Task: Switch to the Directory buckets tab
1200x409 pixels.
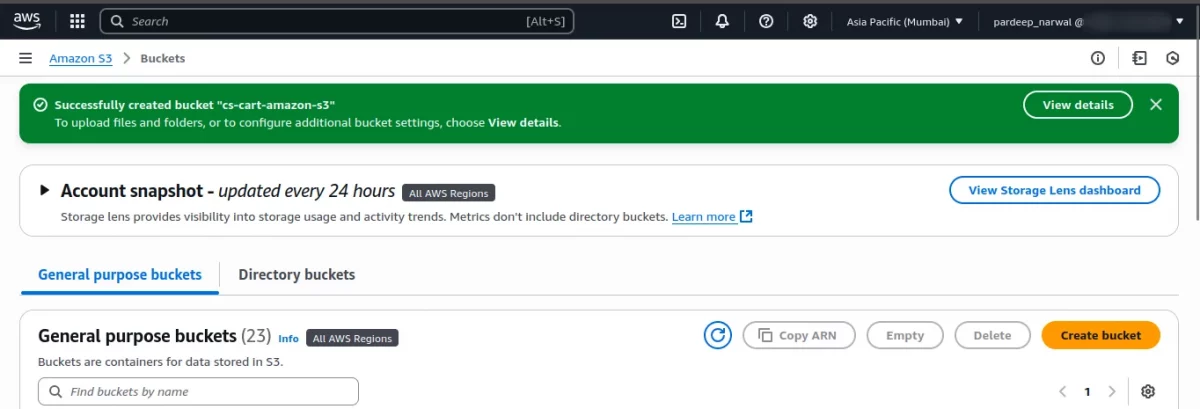Action: [296, 274]
